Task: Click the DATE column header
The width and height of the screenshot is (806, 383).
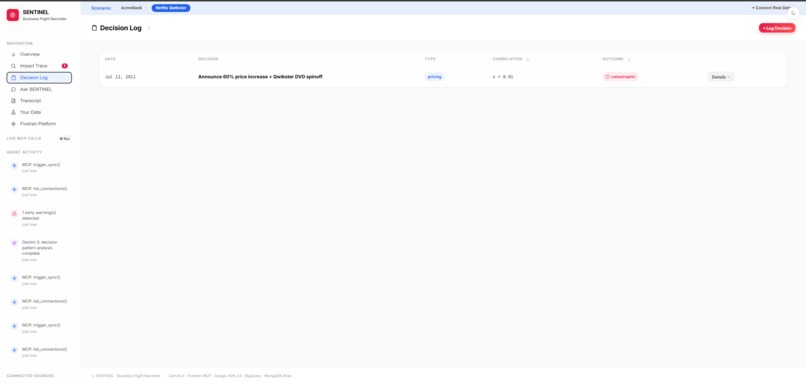Action: [x=110, y=59]
